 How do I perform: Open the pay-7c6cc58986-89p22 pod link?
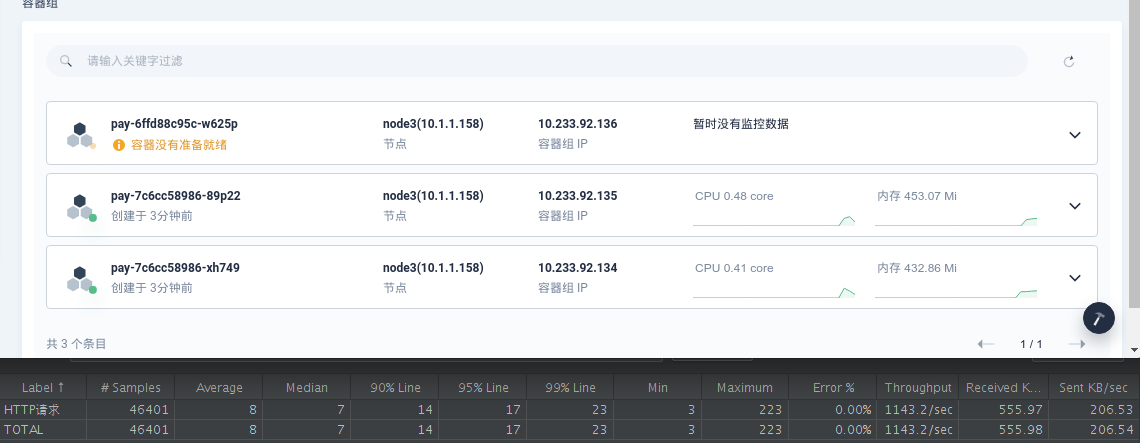(176, 196)
